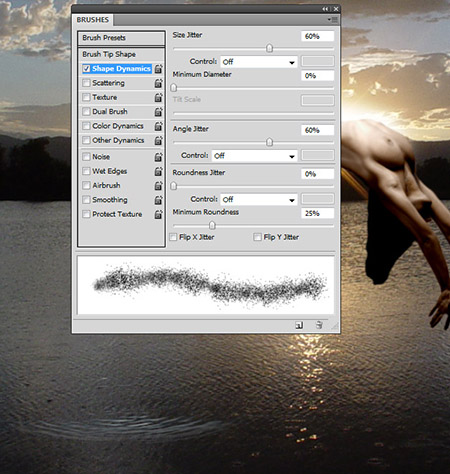The height and width of the screenshot is (474, 450).
Task: Toggle the lock icon for Texture
Action: pyautogui.click(x=158, y=97)
